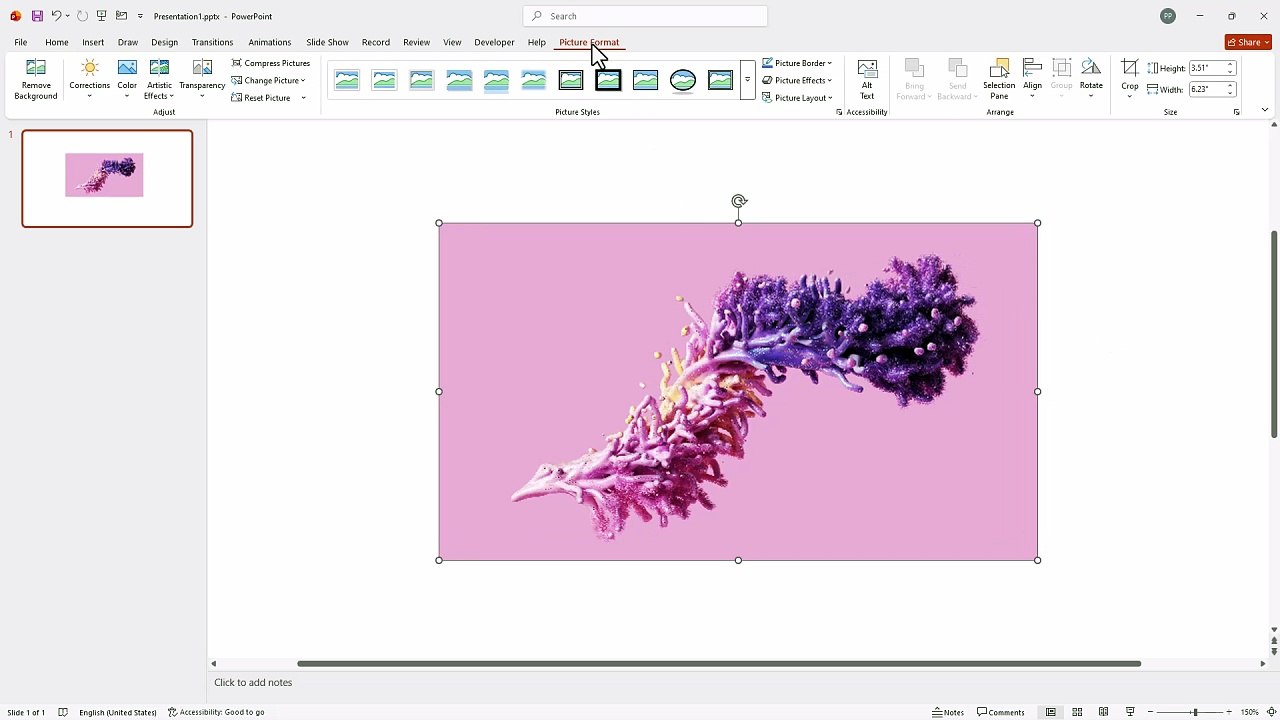The width and height of the screenshot is (1280, 720).
Task: Expand the Reset Picture dropdown arrow
Action: [x=303, y=98]
